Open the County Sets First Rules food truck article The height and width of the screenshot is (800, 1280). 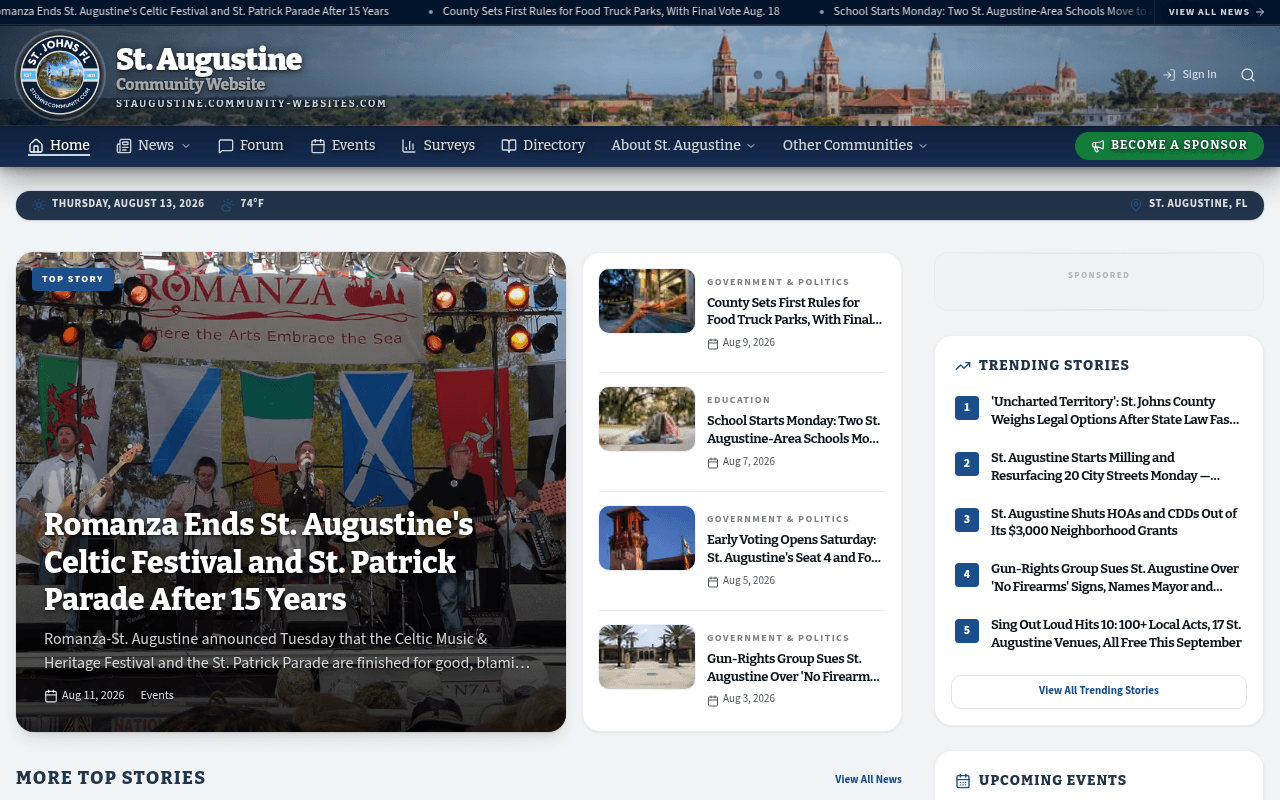point(795,311)
